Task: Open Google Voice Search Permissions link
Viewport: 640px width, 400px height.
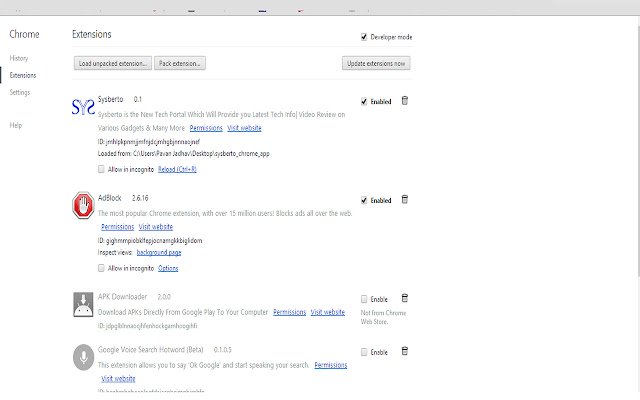Action: tap(331, 365)
